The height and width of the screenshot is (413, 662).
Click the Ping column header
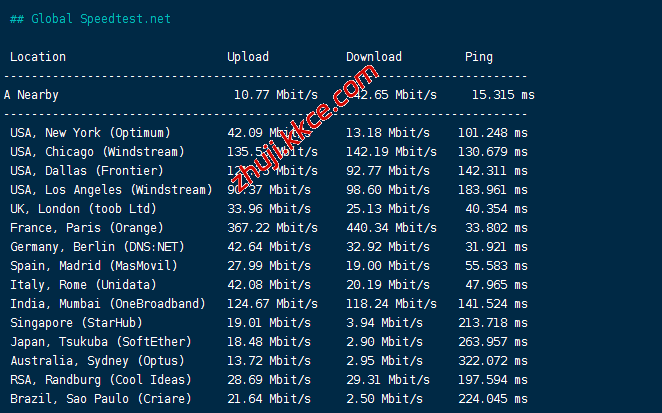478,57
